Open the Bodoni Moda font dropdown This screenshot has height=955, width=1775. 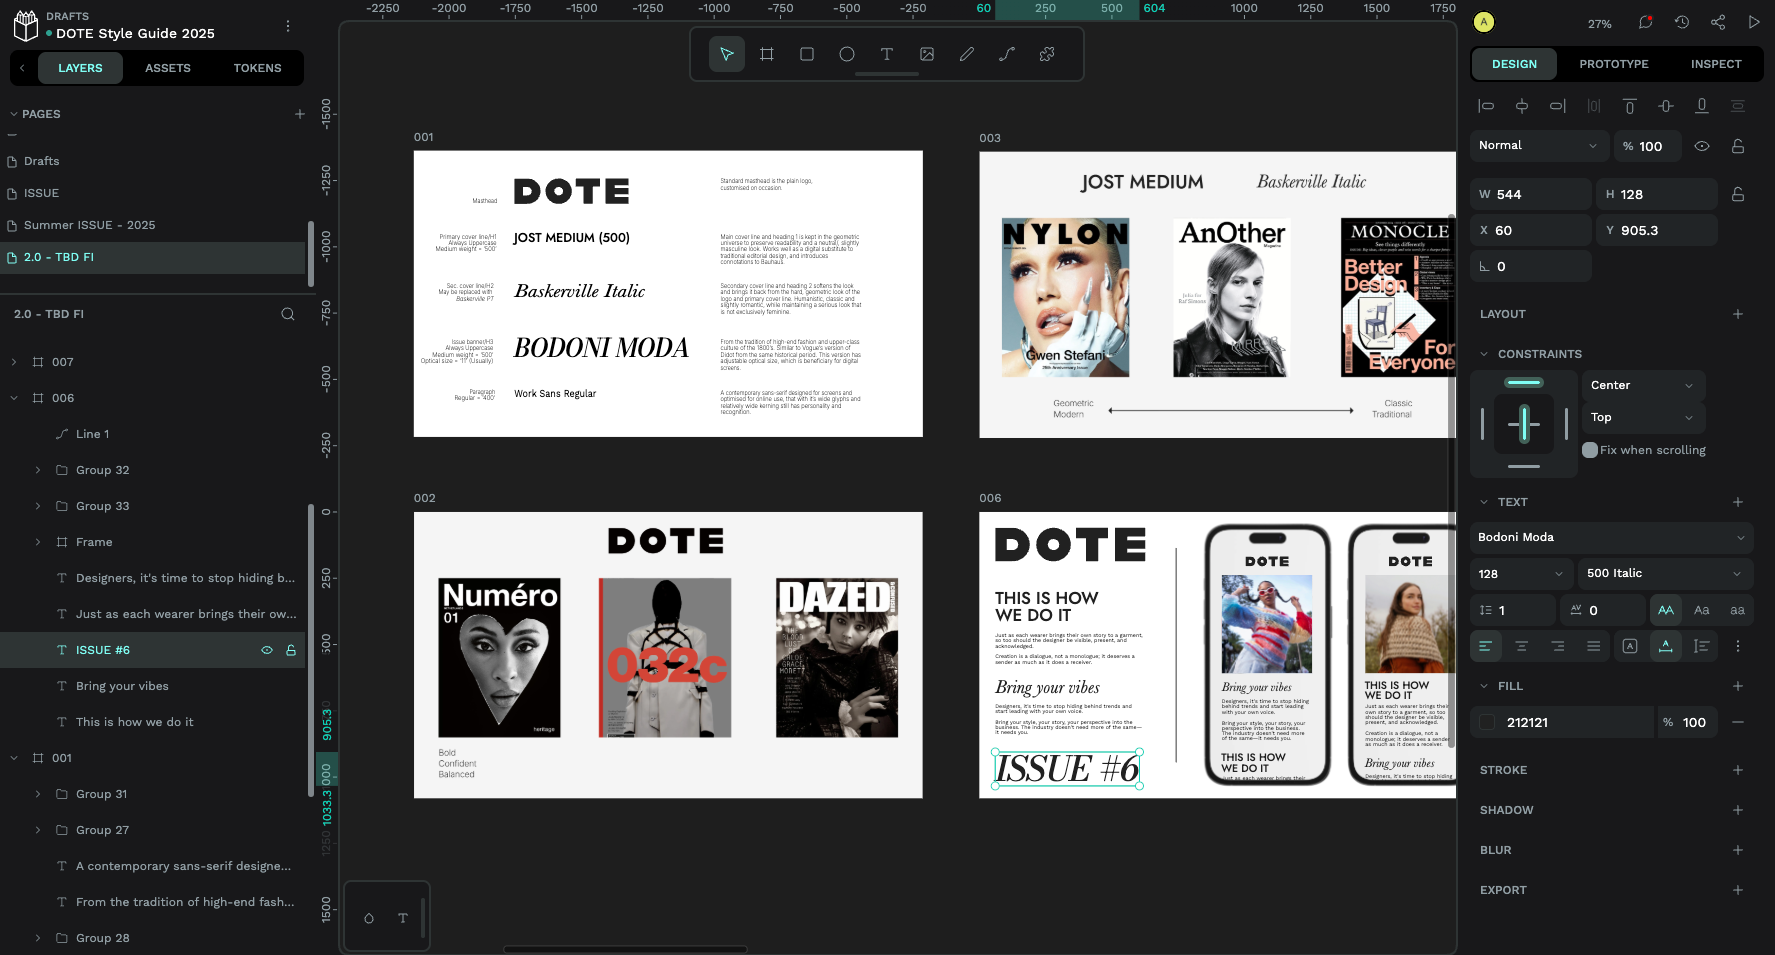[x=1612, y=537]
